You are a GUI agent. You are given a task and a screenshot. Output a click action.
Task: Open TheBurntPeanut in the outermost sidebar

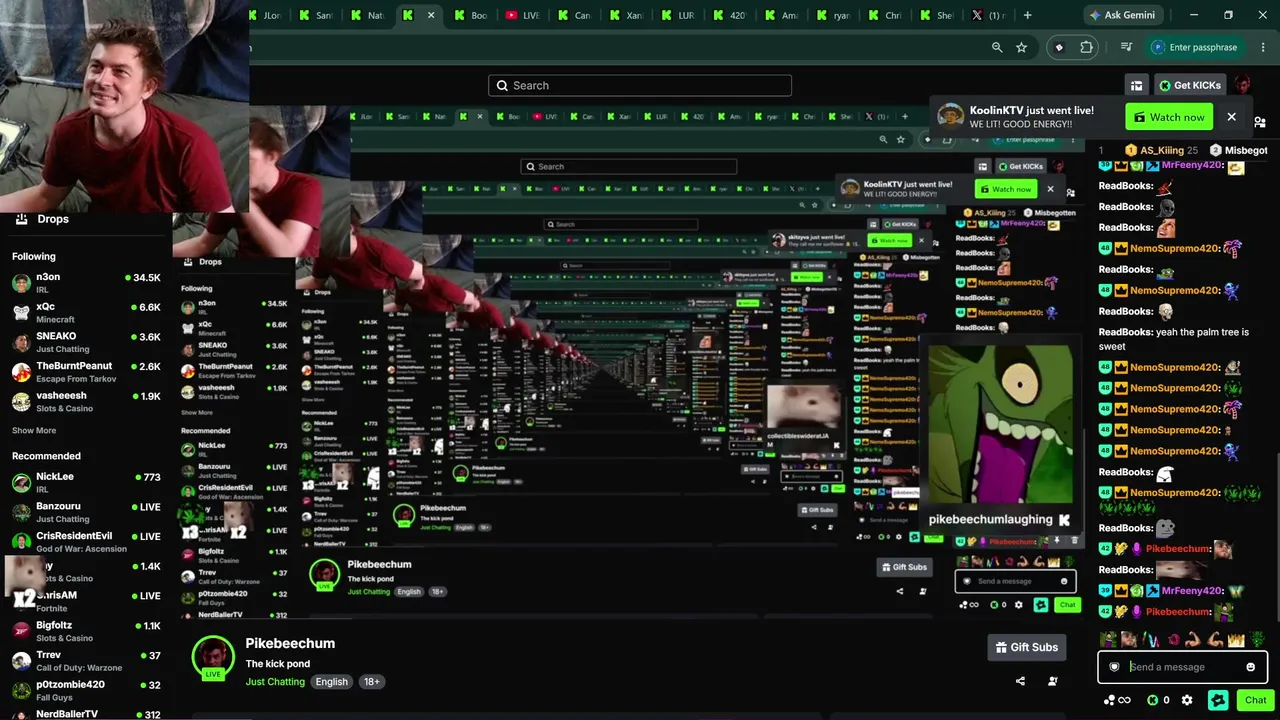86,372
